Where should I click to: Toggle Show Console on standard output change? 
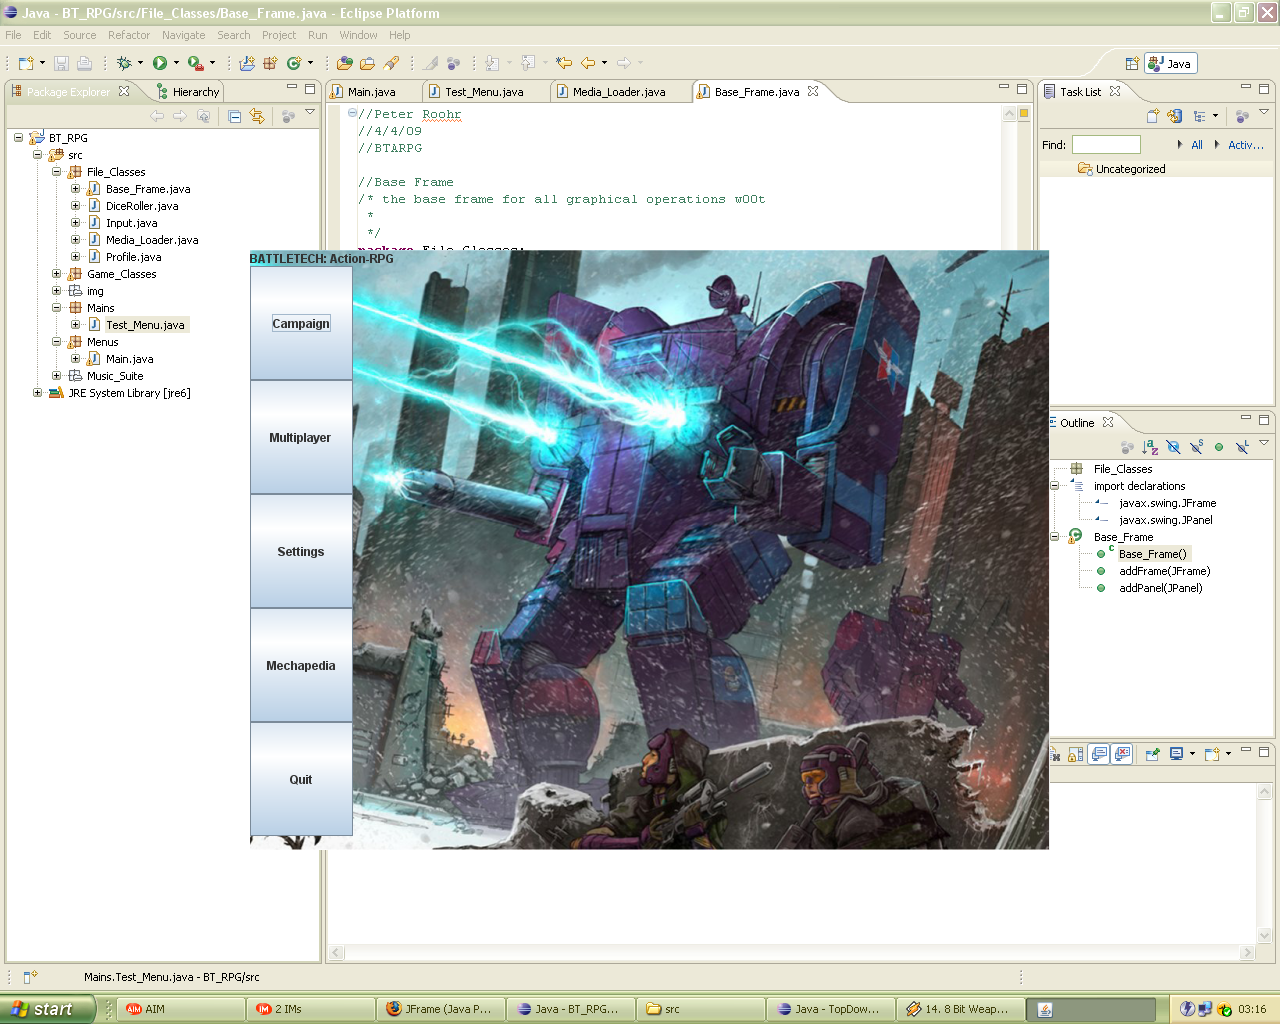coord(1099,754)
